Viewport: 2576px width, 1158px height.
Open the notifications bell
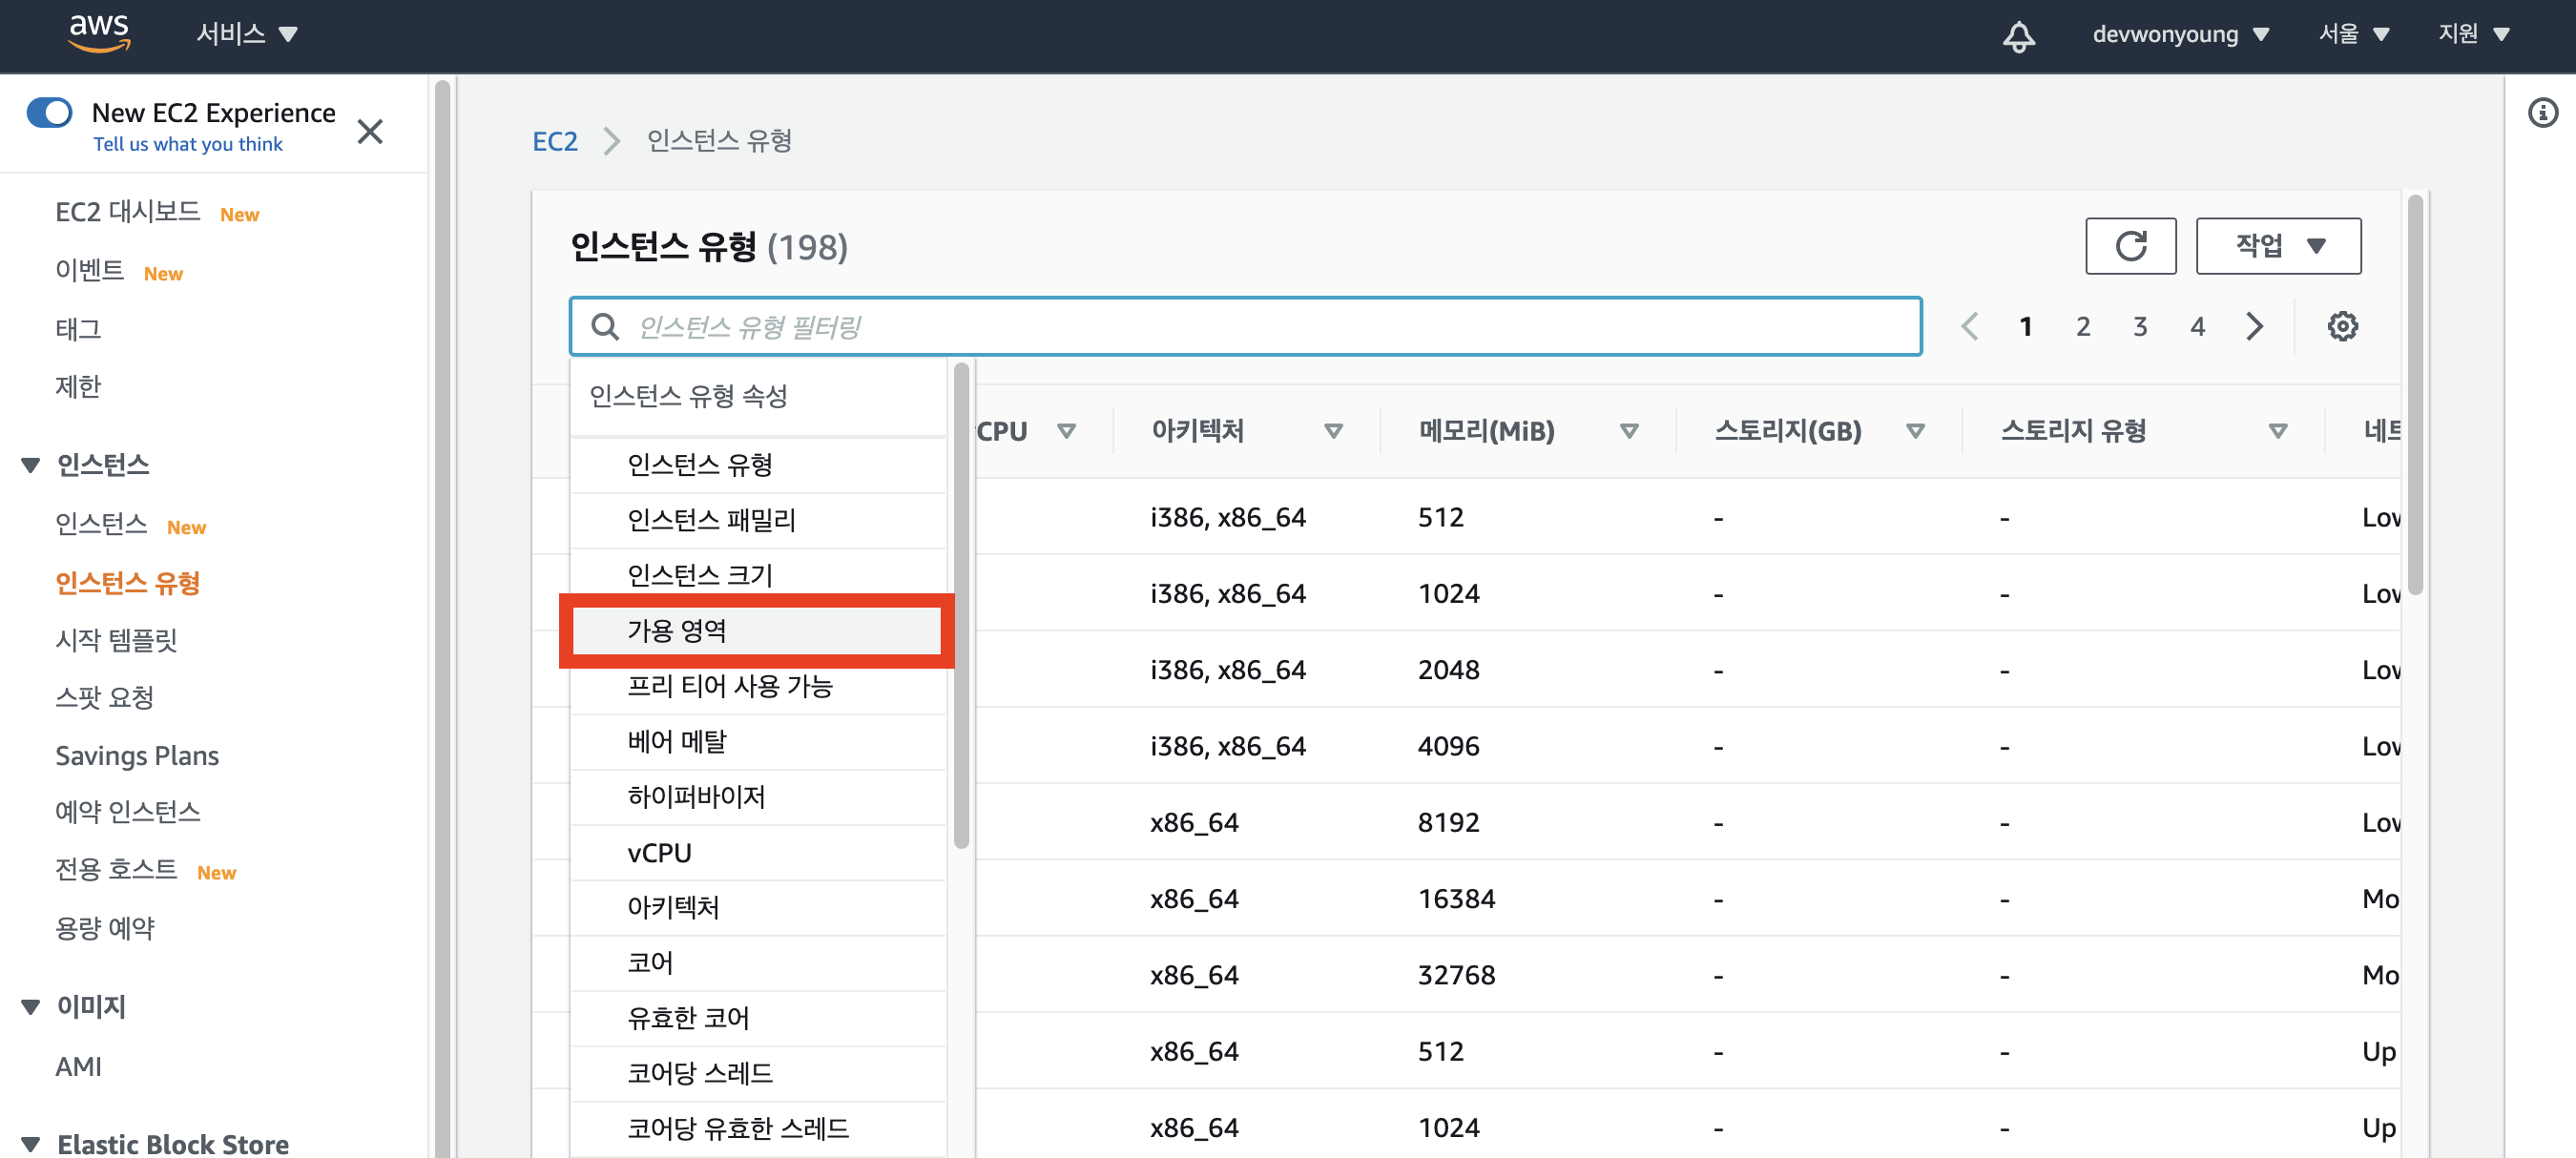(x=2018, y=36)
